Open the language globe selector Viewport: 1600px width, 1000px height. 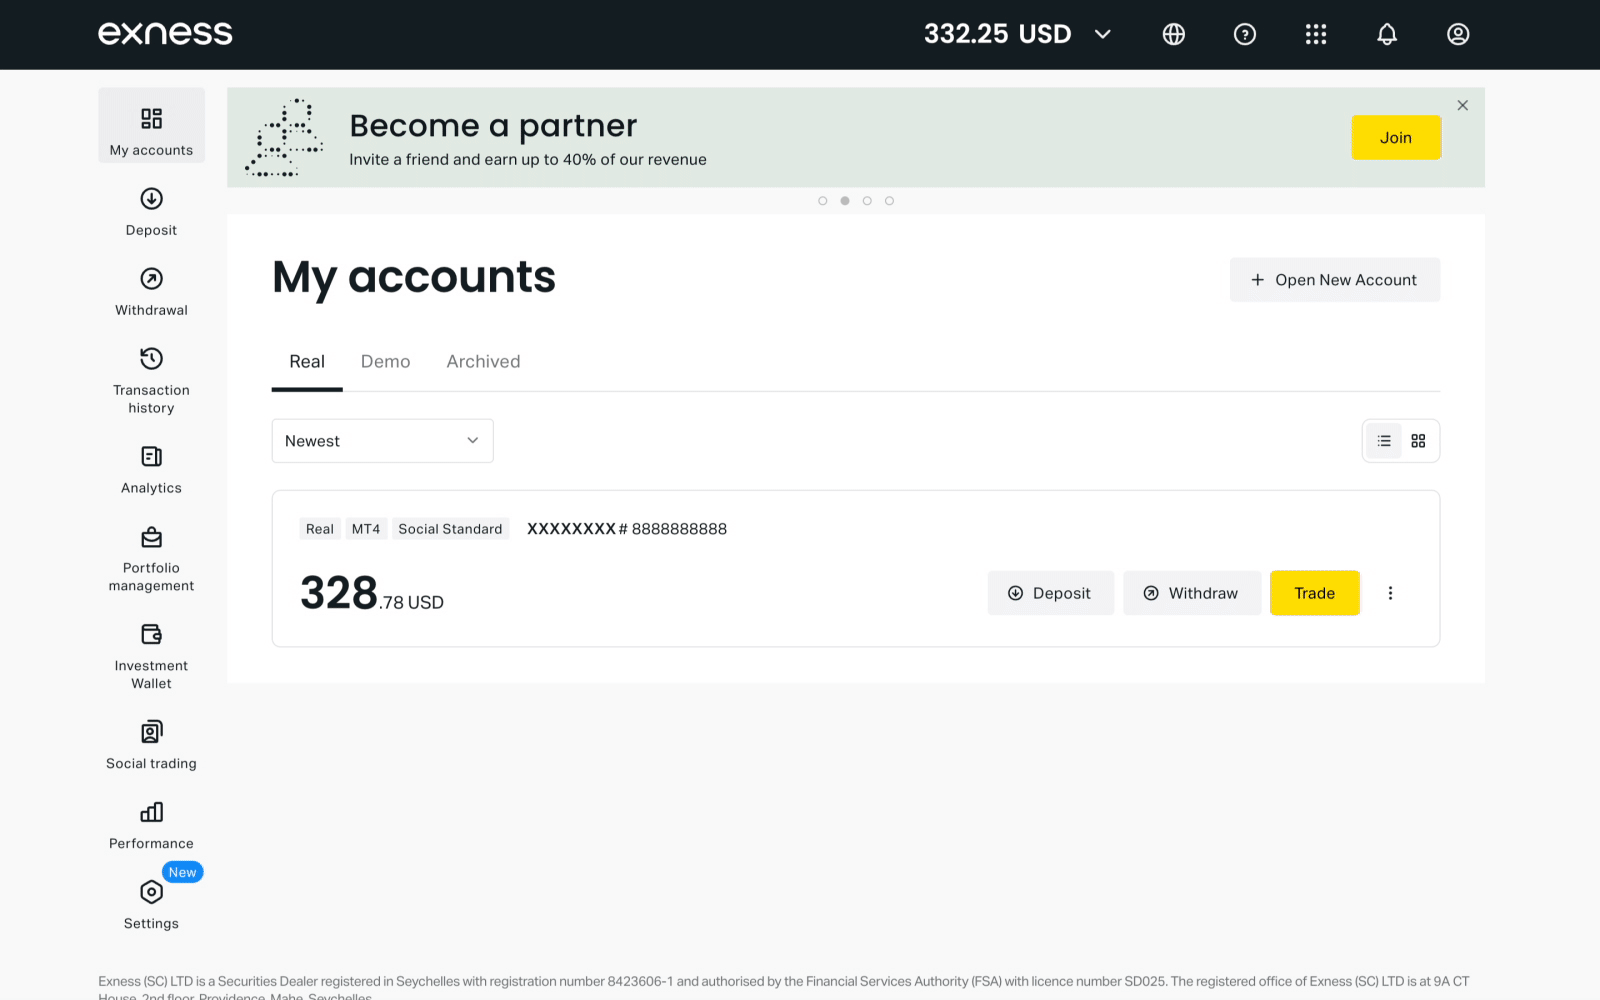click(x=1174, y=34)
